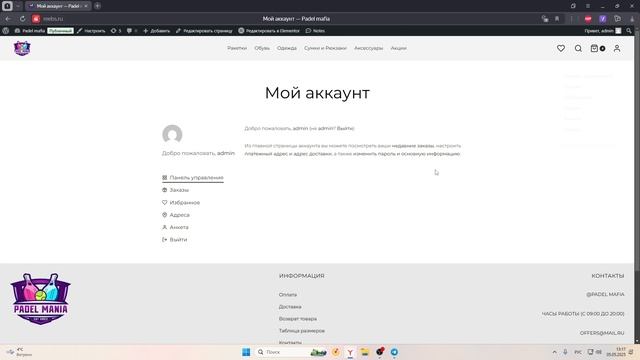
Task: Close the Мой аккаунт browser tab
Action: coord(86,6)
